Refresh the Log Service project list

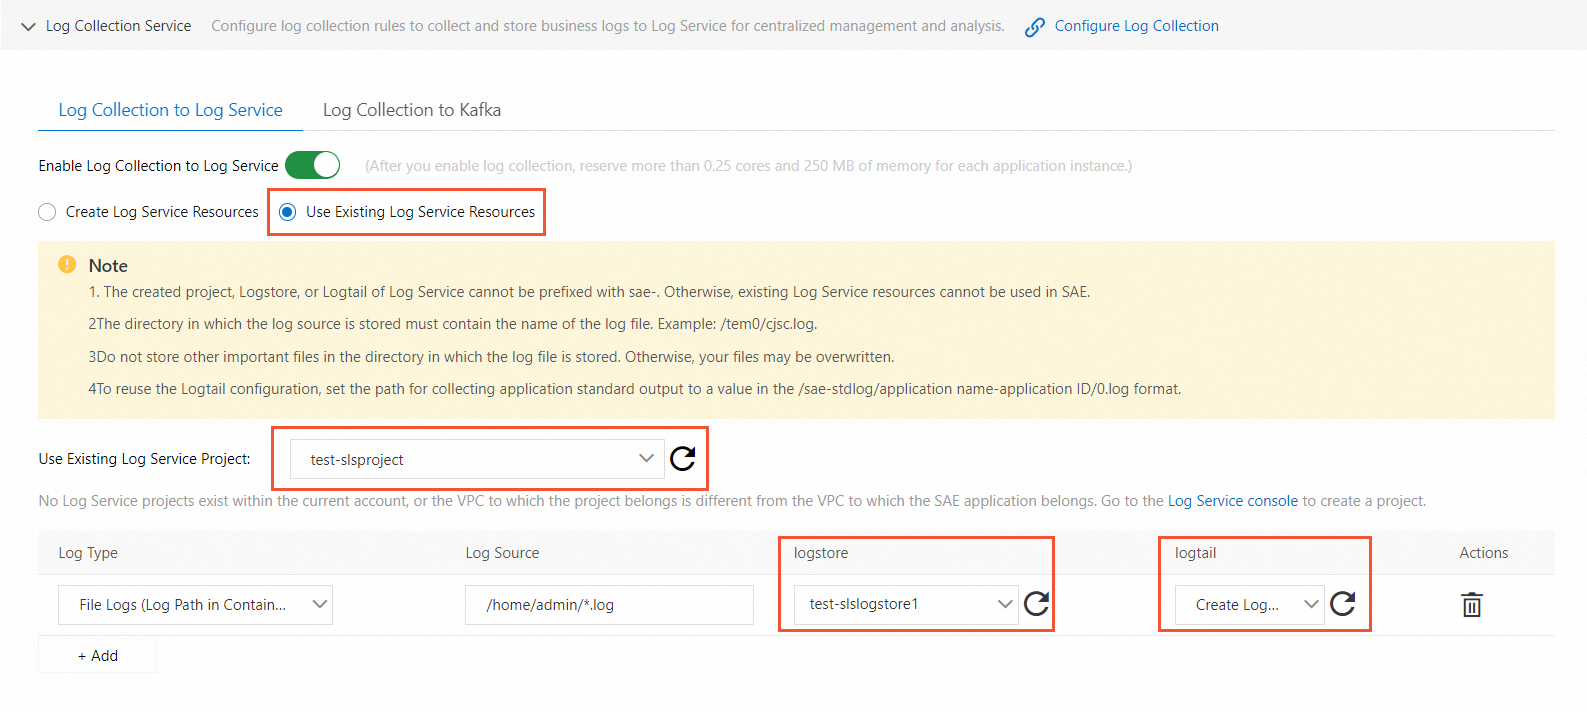683,459
